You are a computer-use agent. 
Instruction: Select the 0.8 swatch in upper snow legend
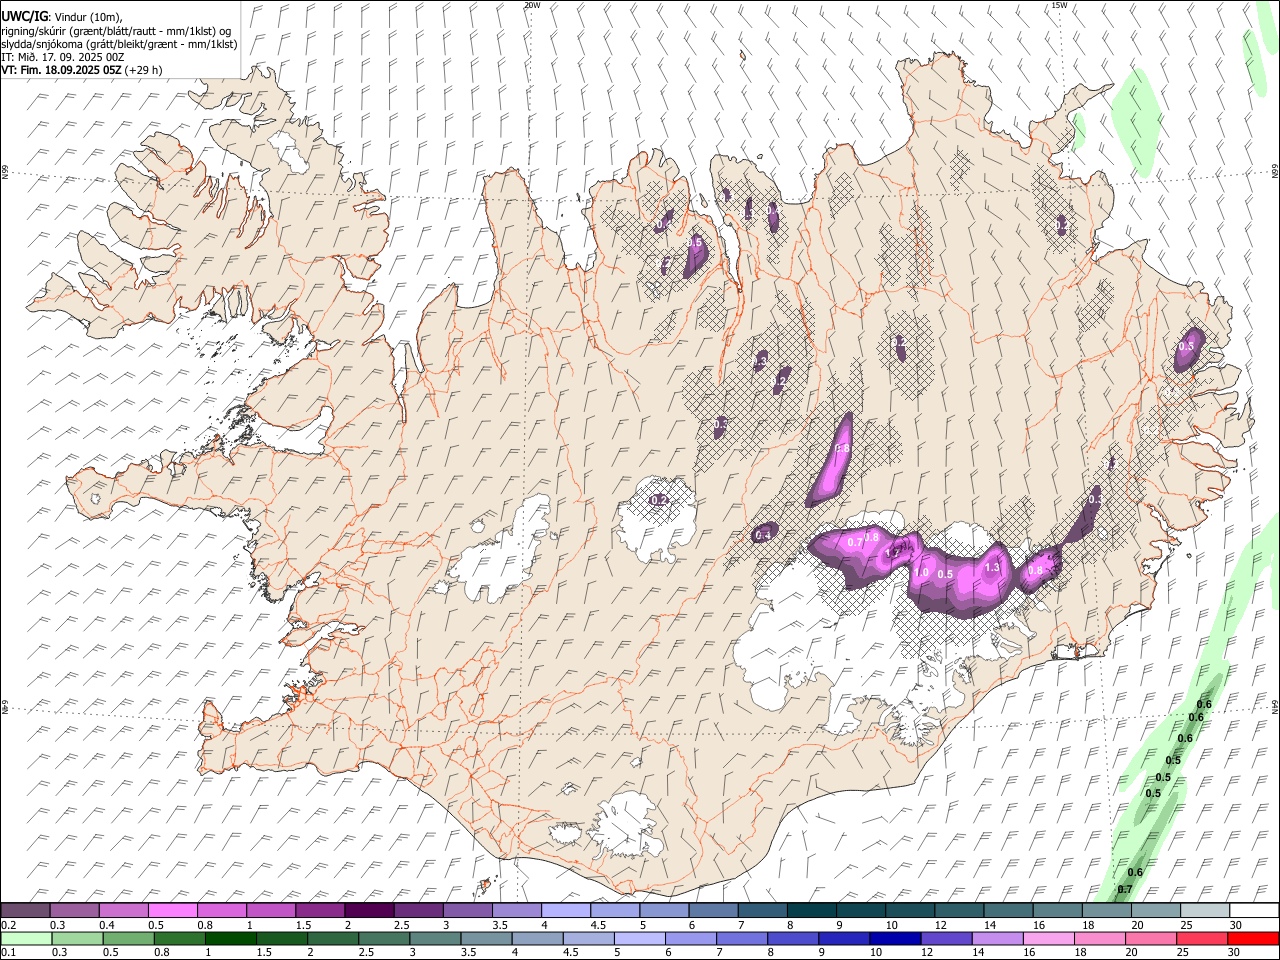(x=222, y=911)
